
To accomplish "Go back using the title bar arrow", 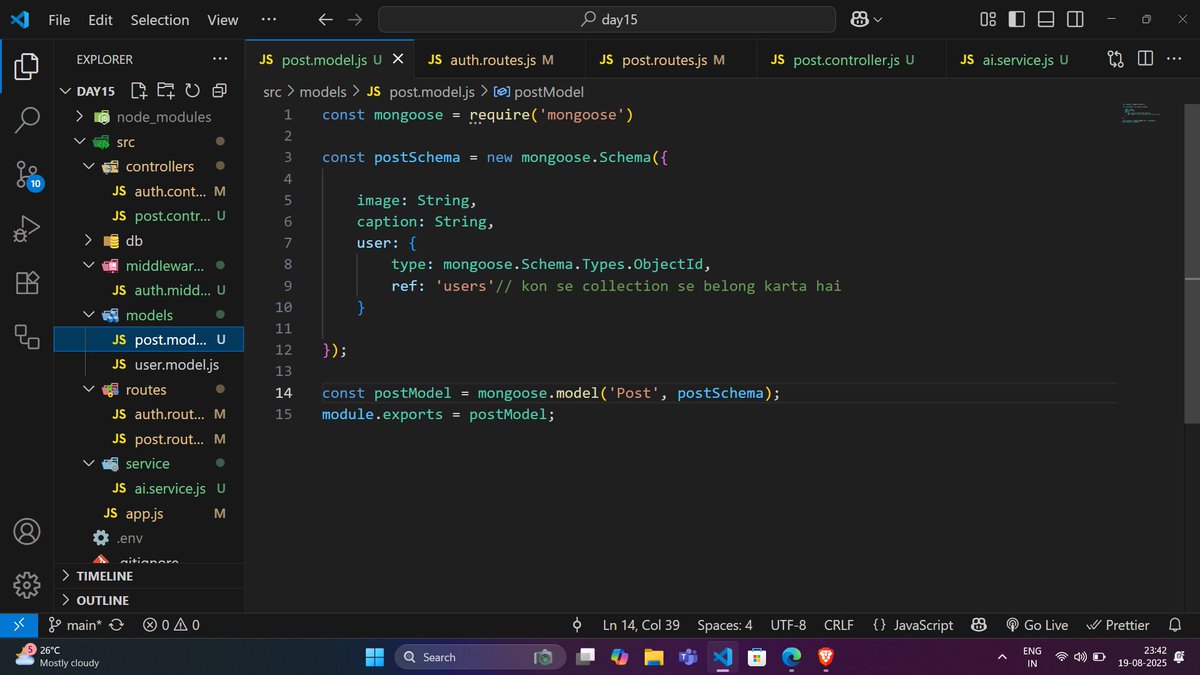I will pos(324,19).
